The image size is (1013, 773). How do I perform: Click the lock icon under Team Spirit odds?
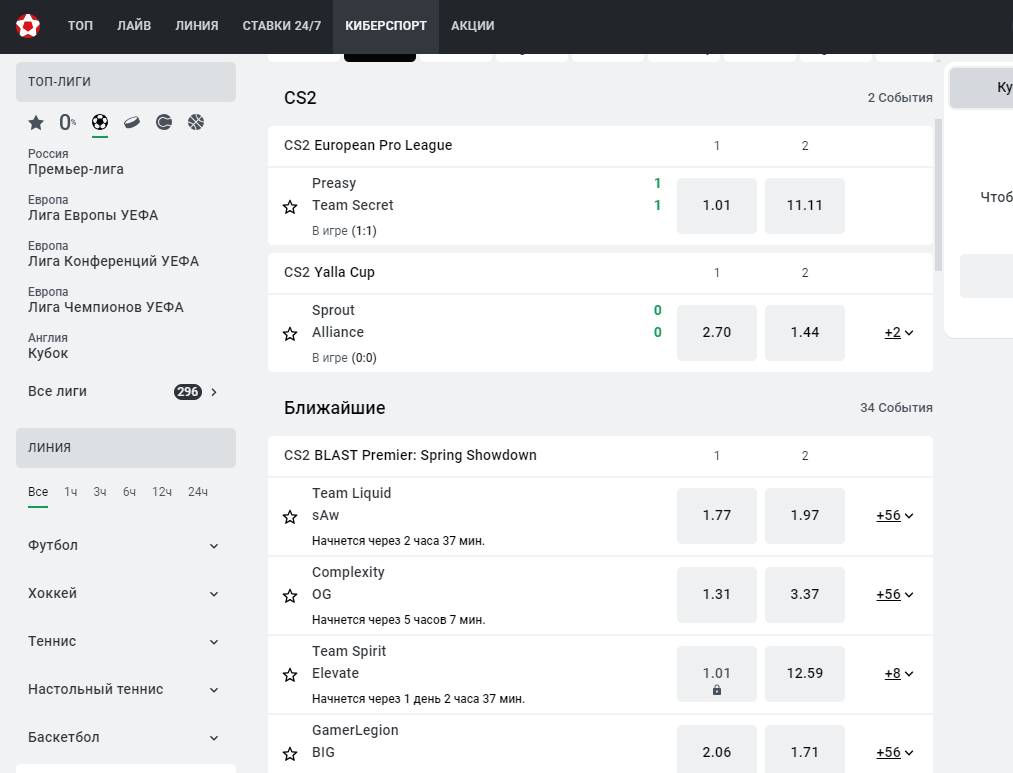[716, 690]
